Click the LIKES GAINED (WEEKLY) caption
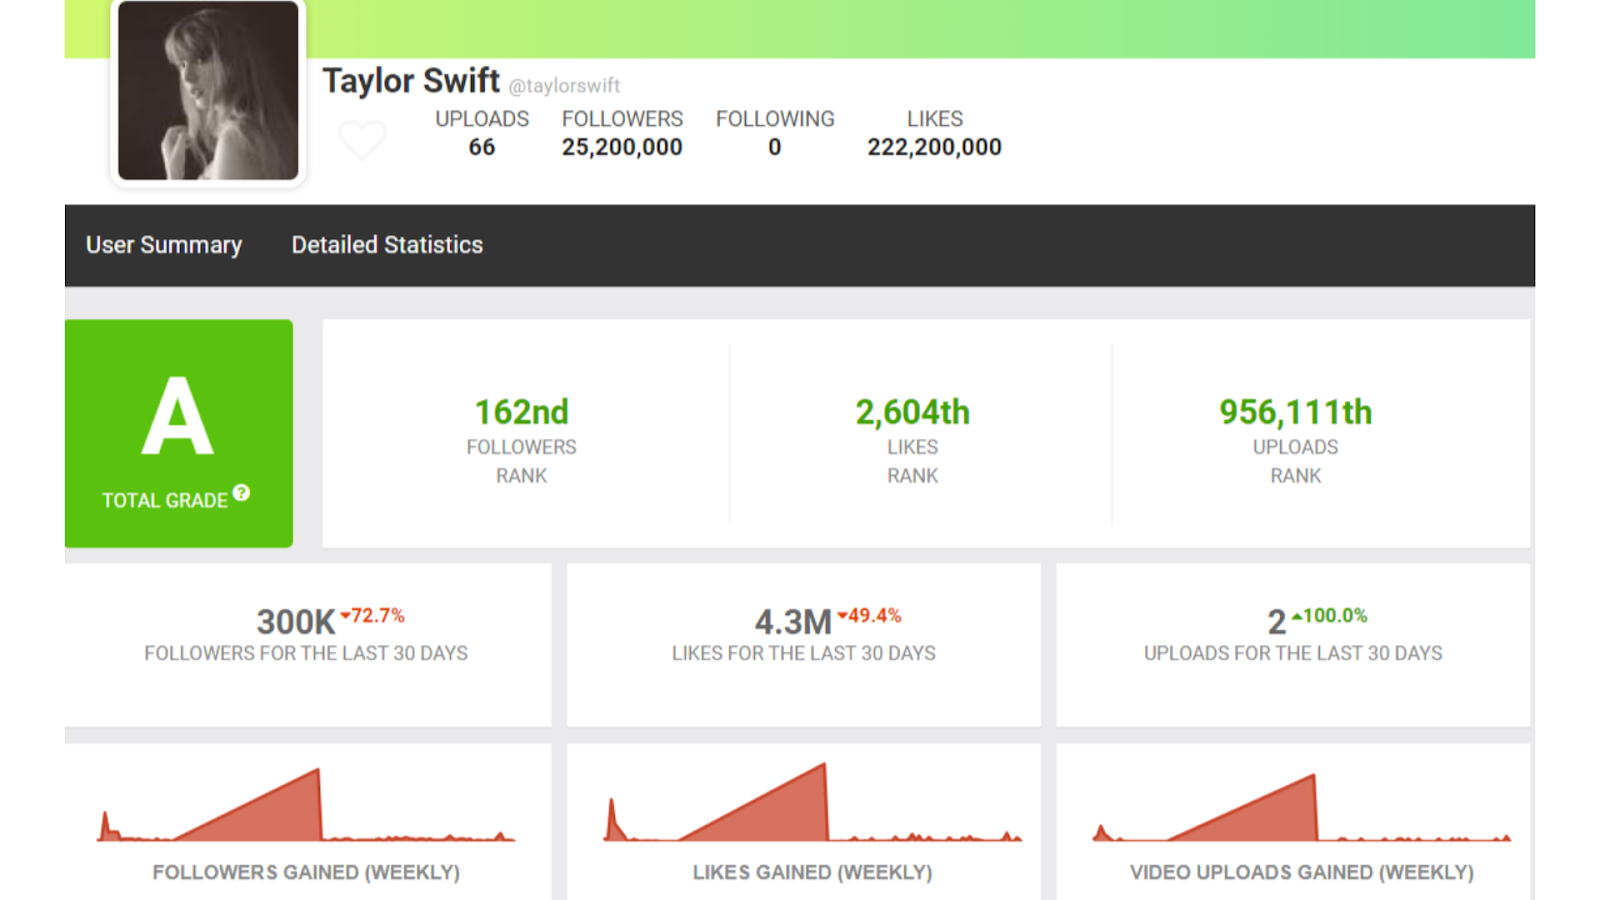1600x900 pixels. coord(812,873)
